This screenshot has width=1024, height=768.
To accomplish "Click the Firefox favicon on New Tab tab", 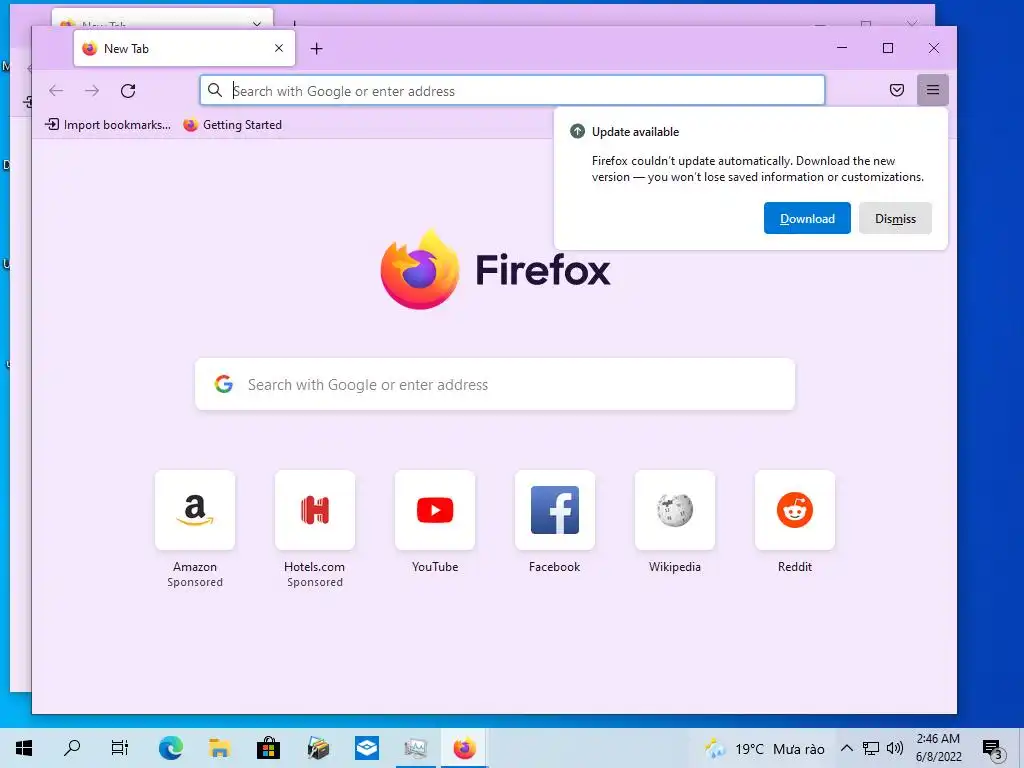I will click(90, 48).
